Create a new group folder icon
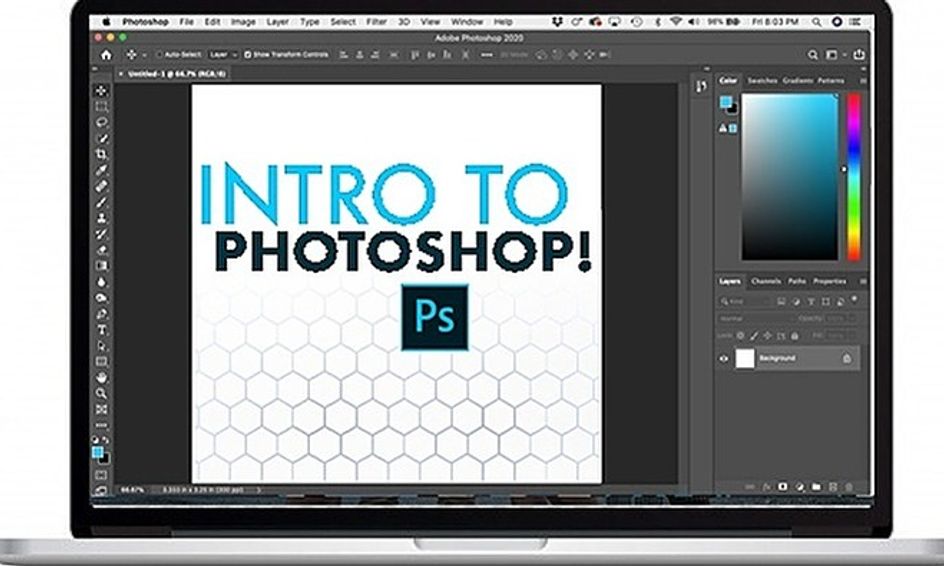Viewport: 944px width, 566px height. click(x=816, y=486)
